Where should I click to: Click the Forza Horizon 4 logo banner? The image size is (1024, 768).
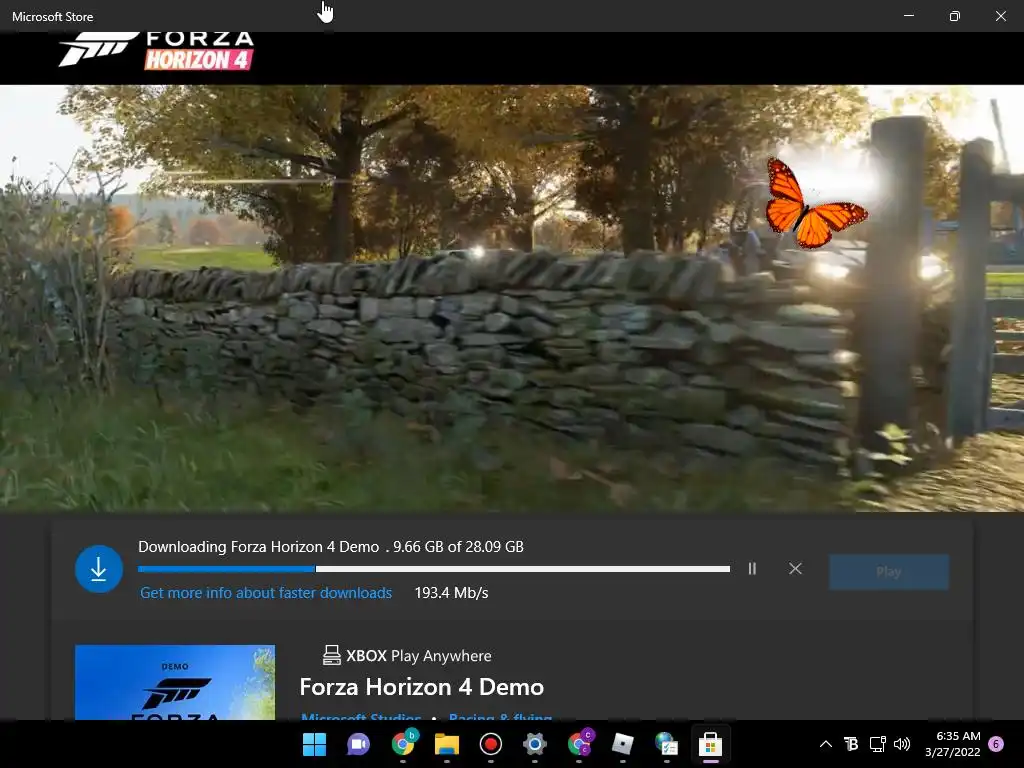156,50
